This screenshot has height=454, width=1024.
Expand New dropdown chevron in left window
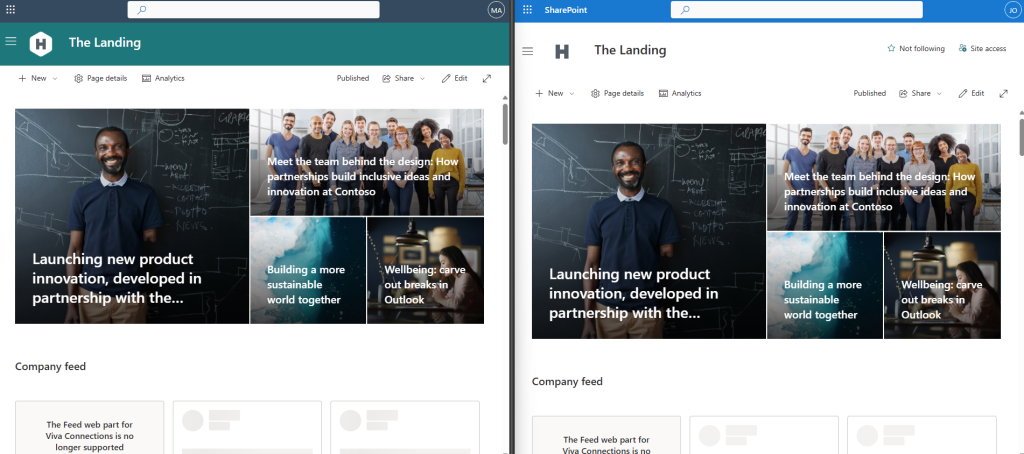tap(55, 78)
